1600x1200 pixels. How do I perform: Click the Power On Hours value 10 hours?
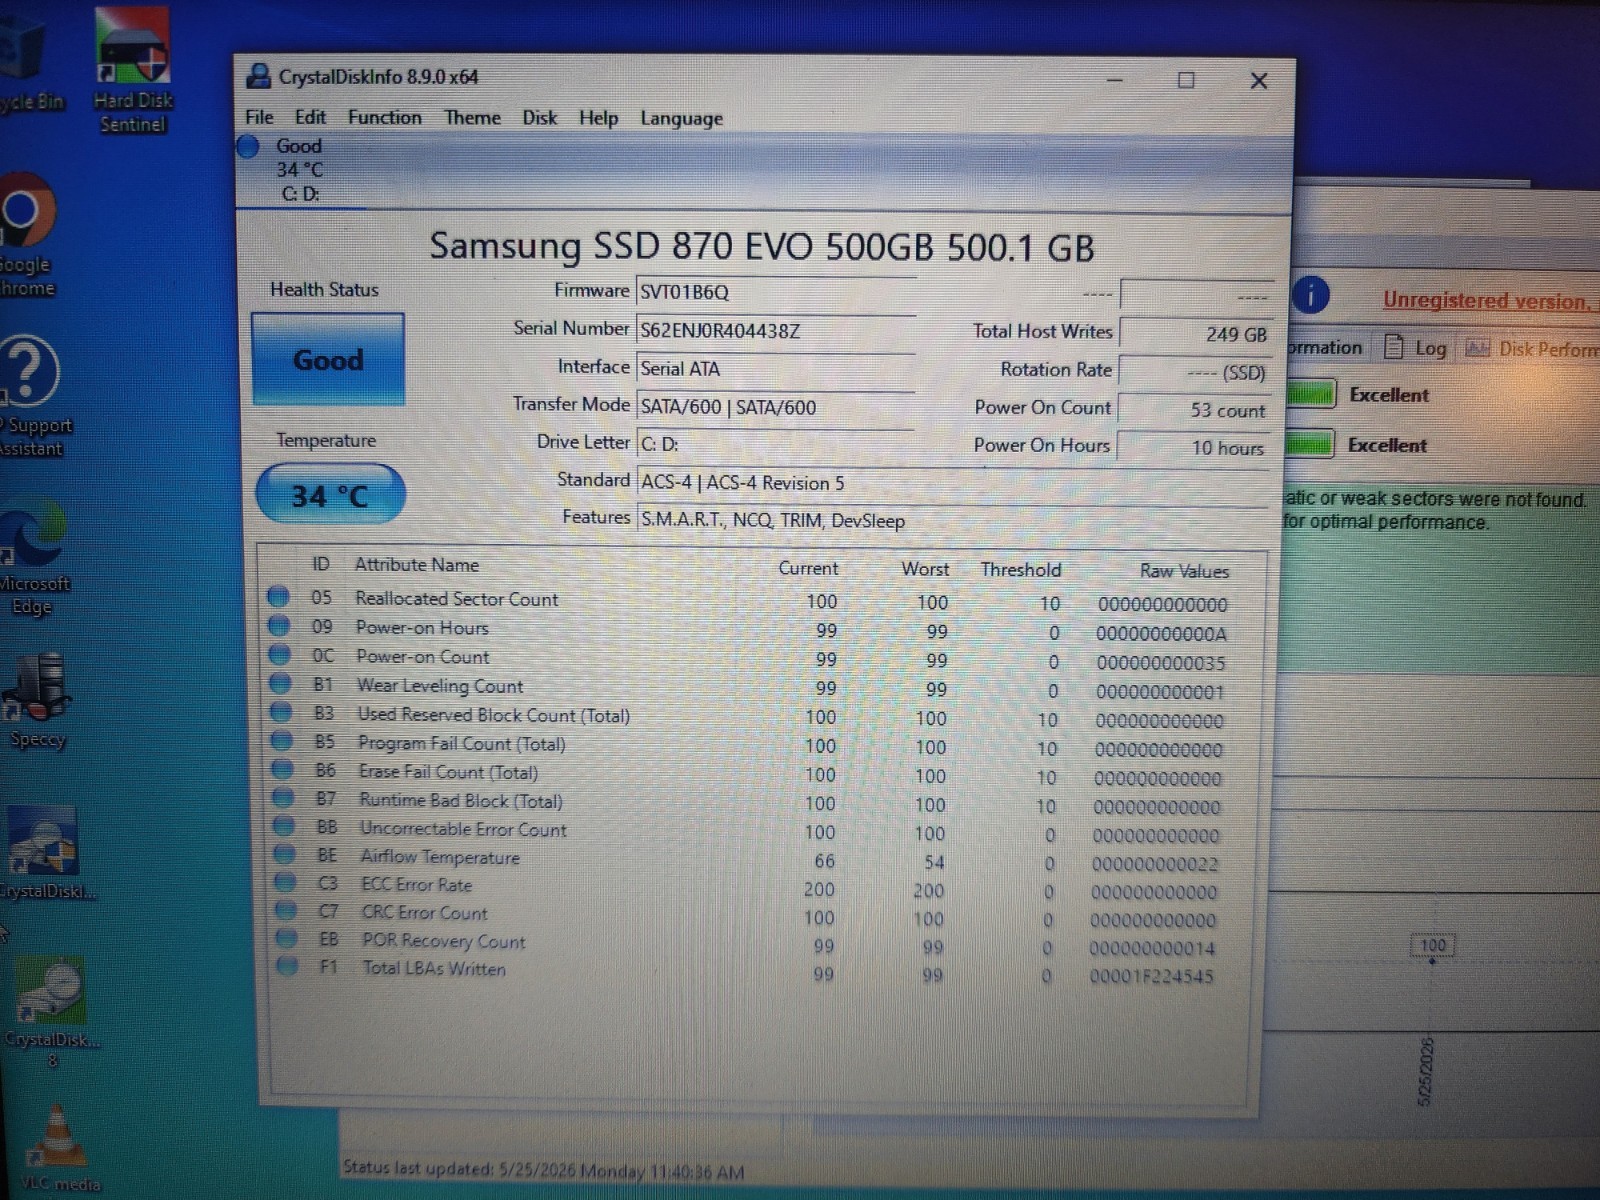point(1194,448)
